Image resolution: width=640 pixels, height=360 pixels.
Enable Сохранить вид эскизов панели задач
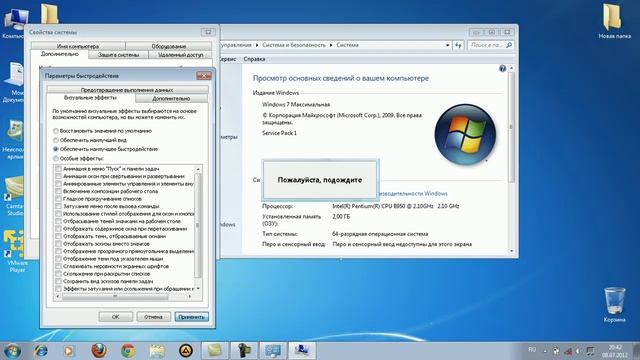pyautogui.click(x=58, y=281)
